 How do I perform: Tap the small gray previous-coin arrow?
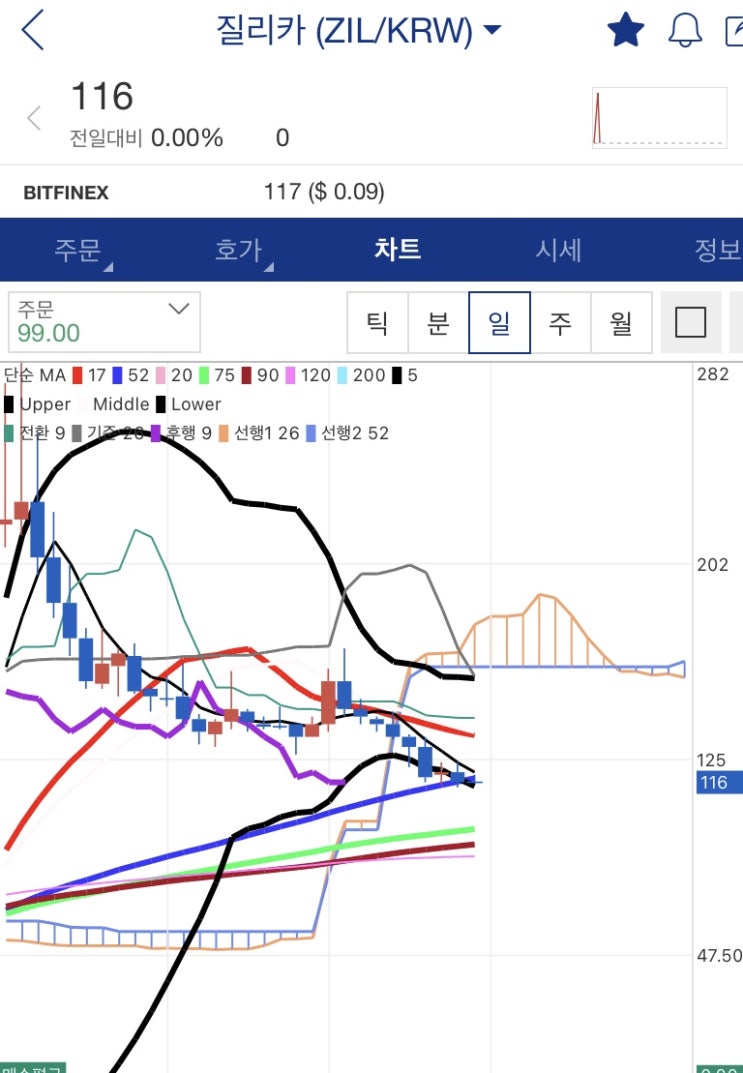tap(34, 118)
